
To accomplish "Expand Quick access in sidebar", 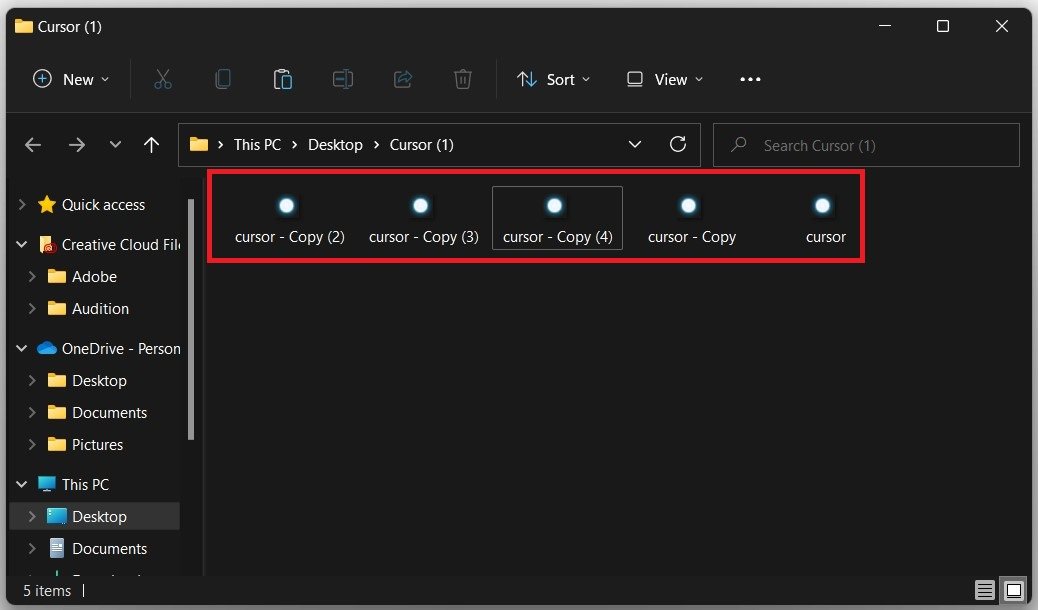I will click(22, 205).
